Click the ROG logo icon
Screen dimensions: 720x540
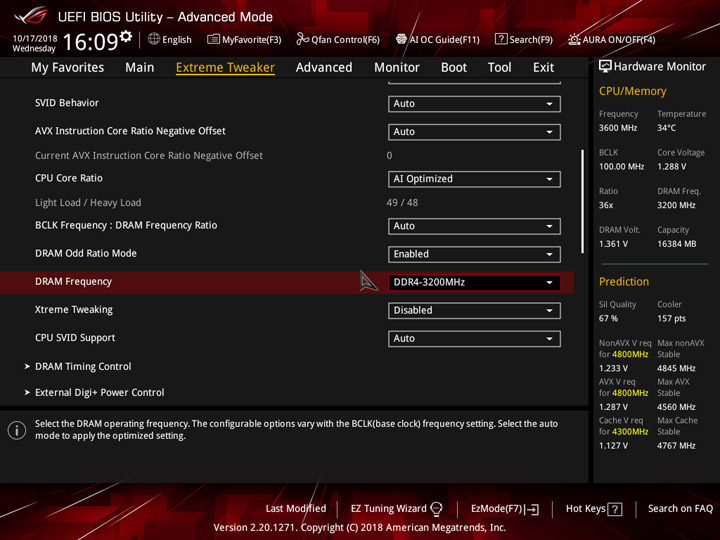pyautogui.click(x=31, y=16)
